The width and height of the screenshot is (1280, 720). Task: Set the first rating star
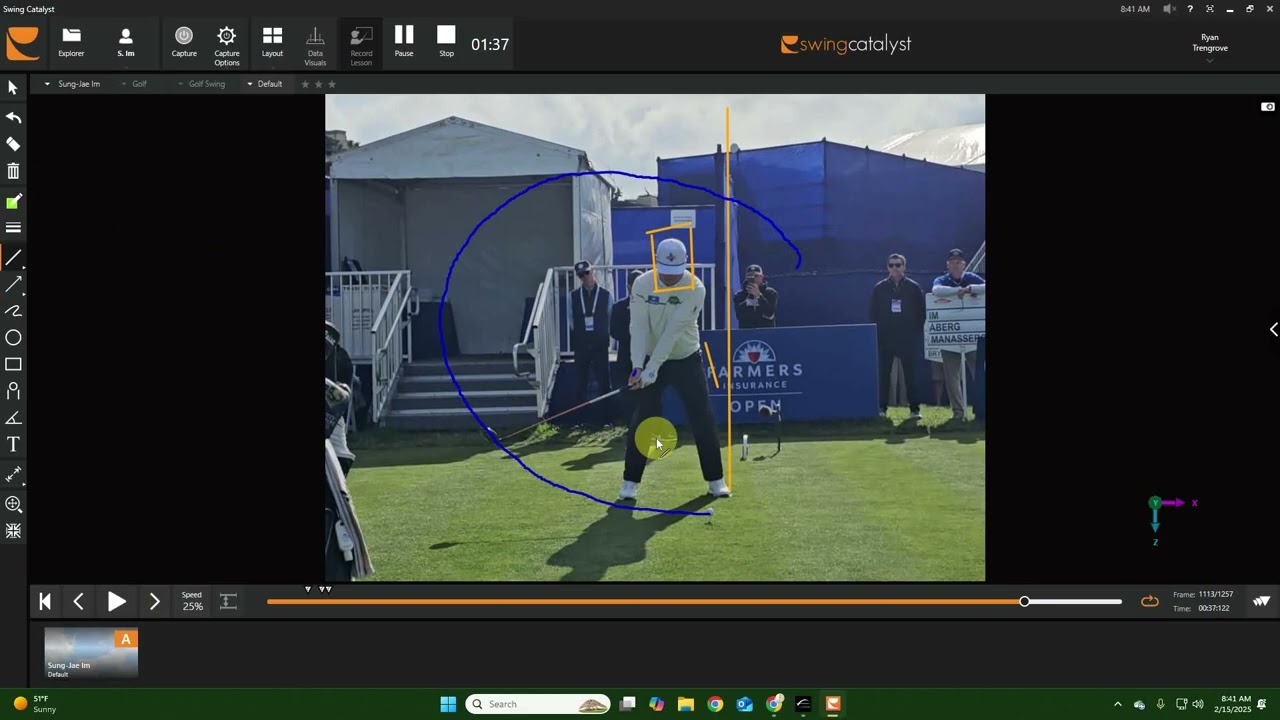tap(305, 84)
